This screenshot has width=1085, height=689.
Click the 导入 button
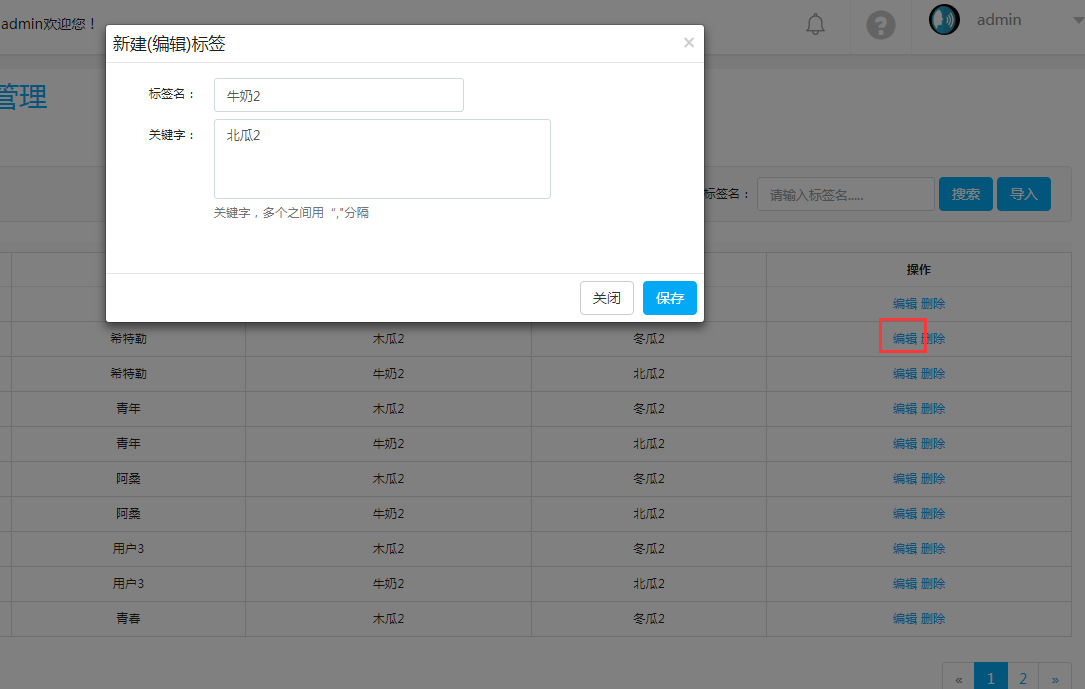point(1023,194)
